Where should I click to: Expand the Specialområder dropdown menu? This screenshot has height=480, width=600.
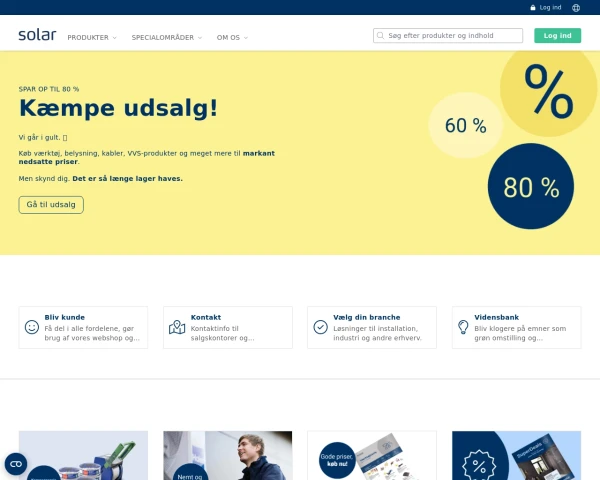tap(167, 37)
